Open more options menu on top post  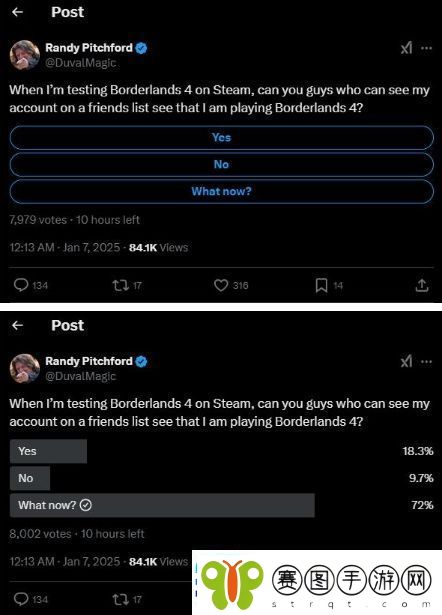click(426, 48)
